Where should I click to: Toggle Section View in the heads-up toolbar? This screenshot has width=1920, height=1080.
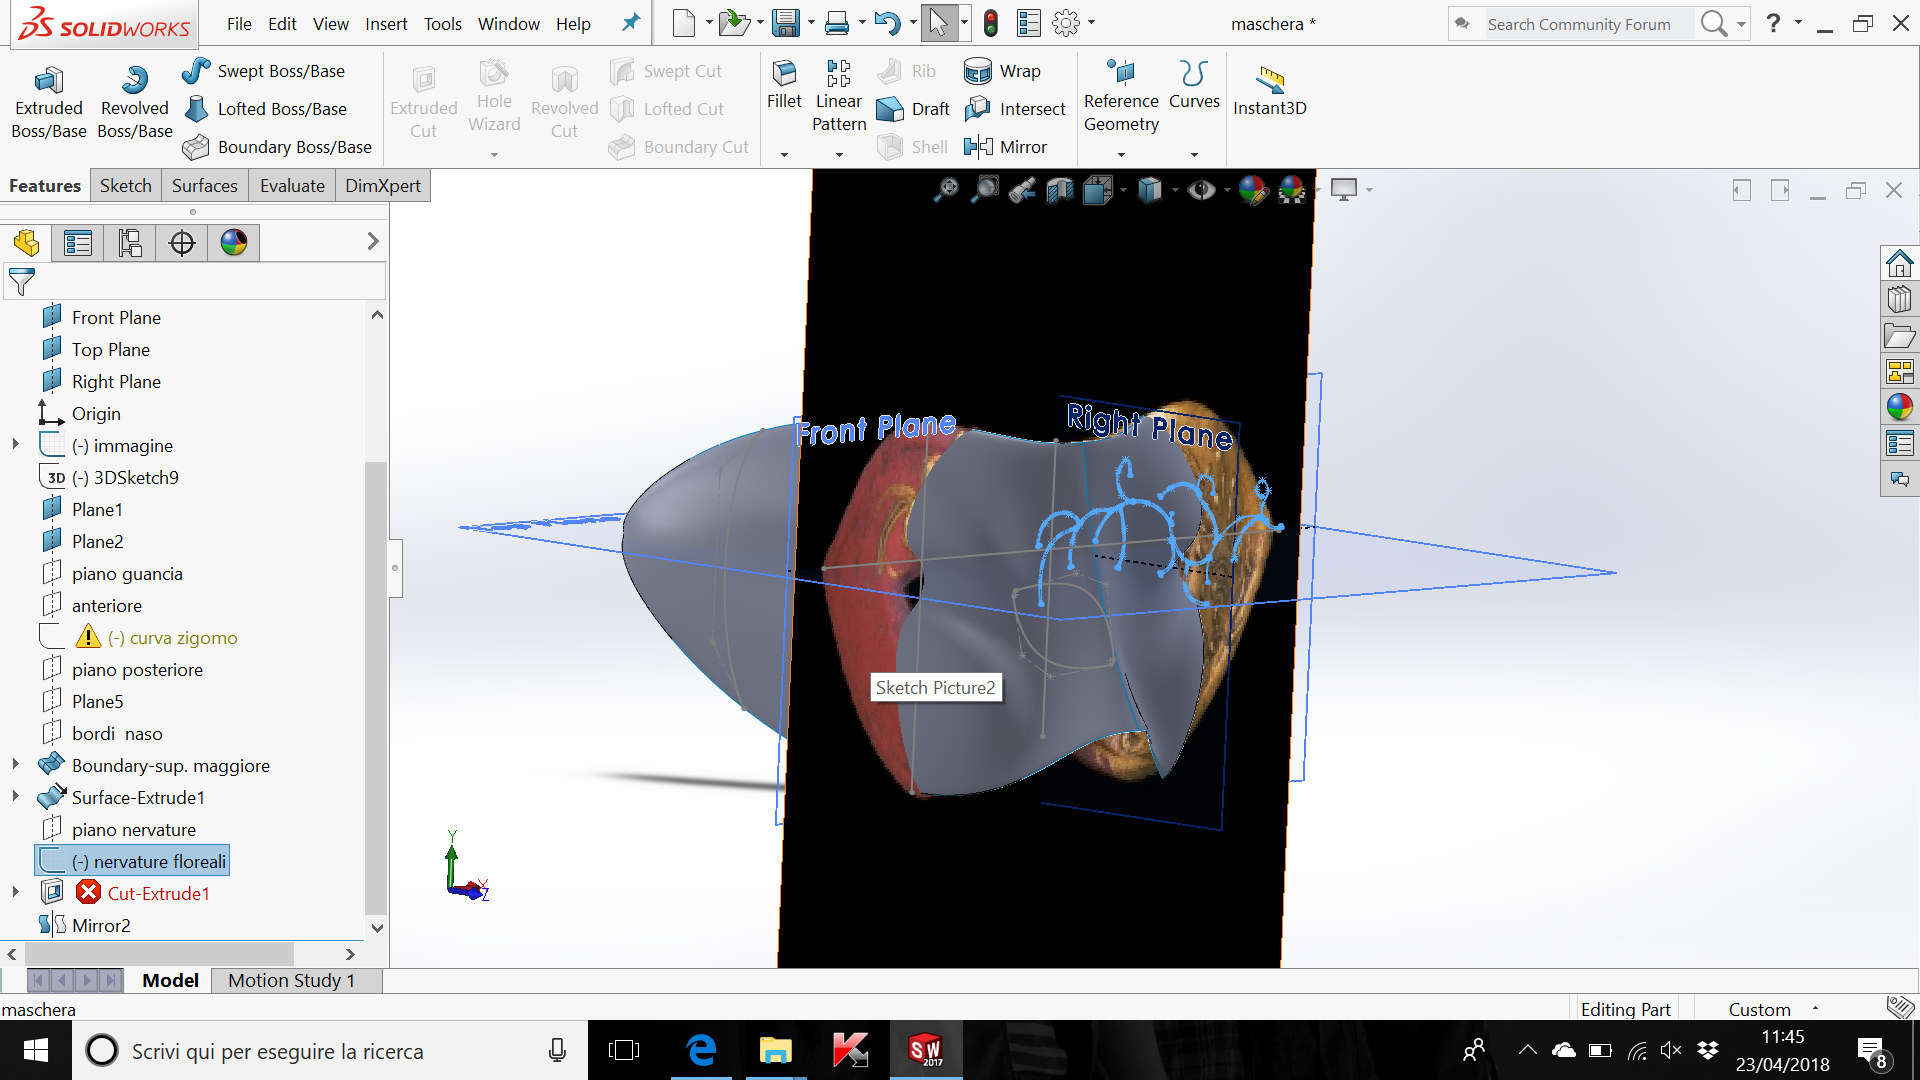[x=1060, y=189]
